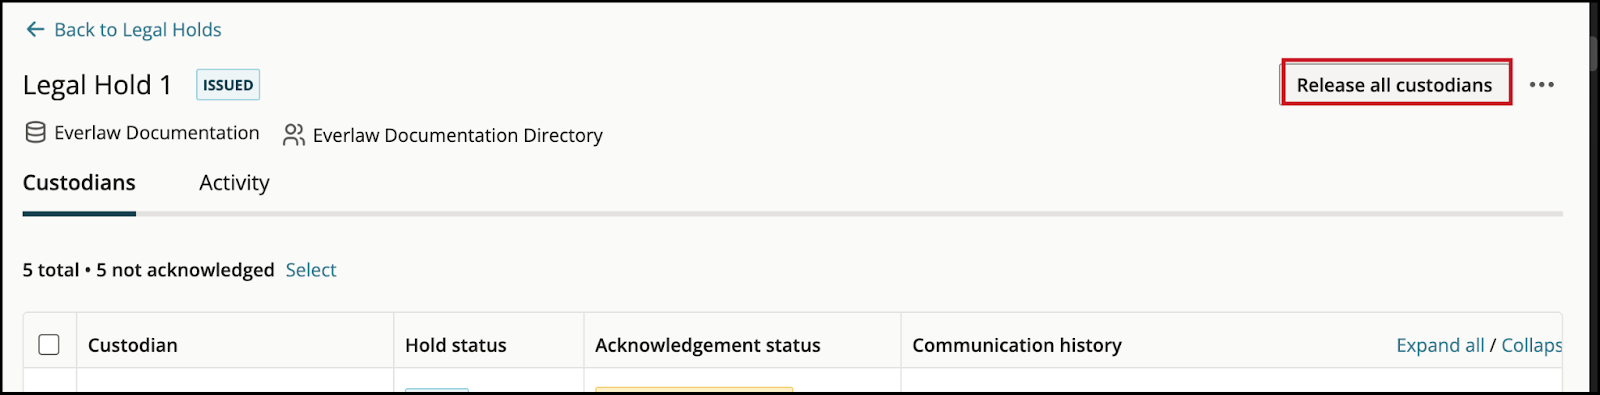Click the Custodian column header
Viewport: 1600px width, 395px height.
pos(133,345)
